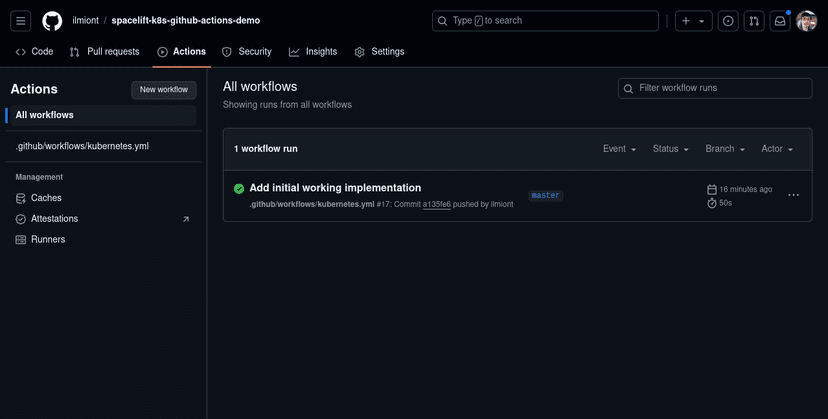Image resolution: width=828 pixels, height=419 pixels.
Task: Click the filter magnifier icon
Action: (x=628, y=89)
